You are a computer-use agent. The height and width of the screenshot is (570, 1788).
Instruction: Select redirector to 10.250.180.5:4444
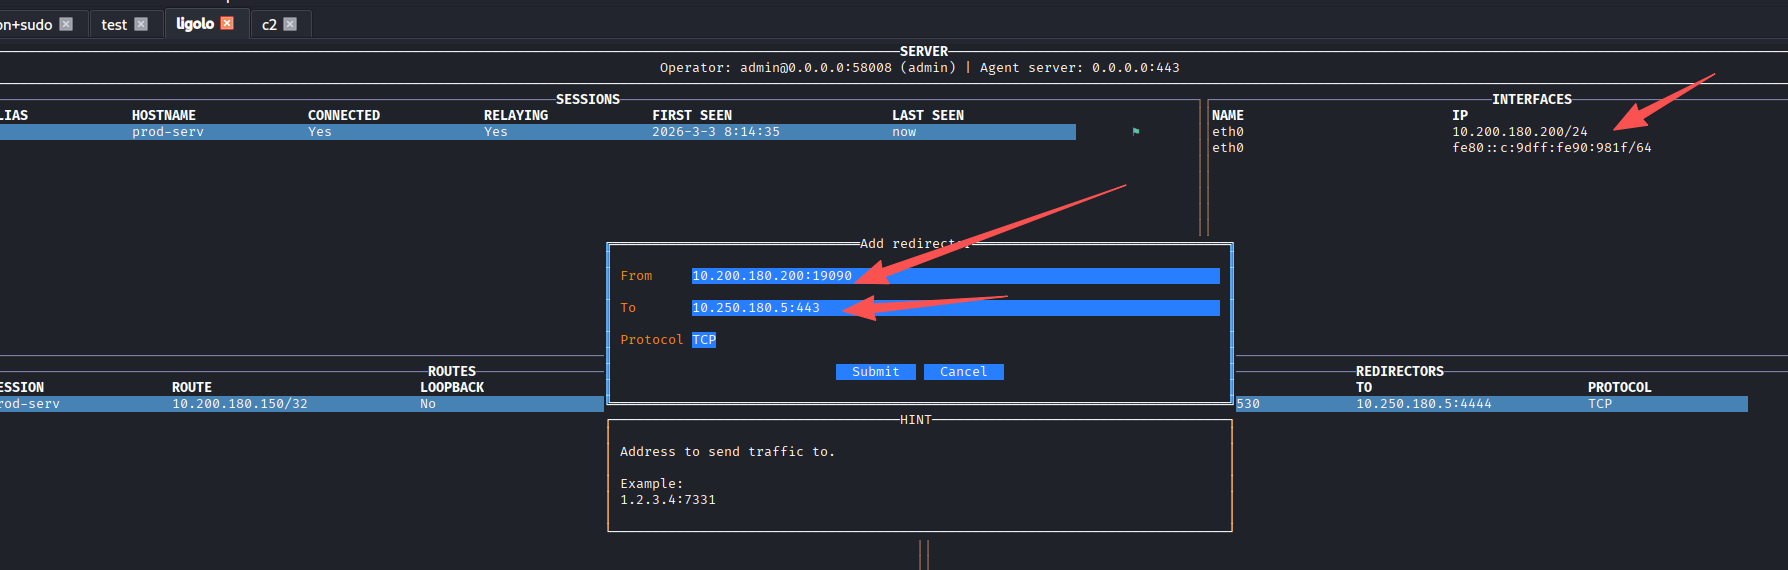click(x=1423, y=404)
